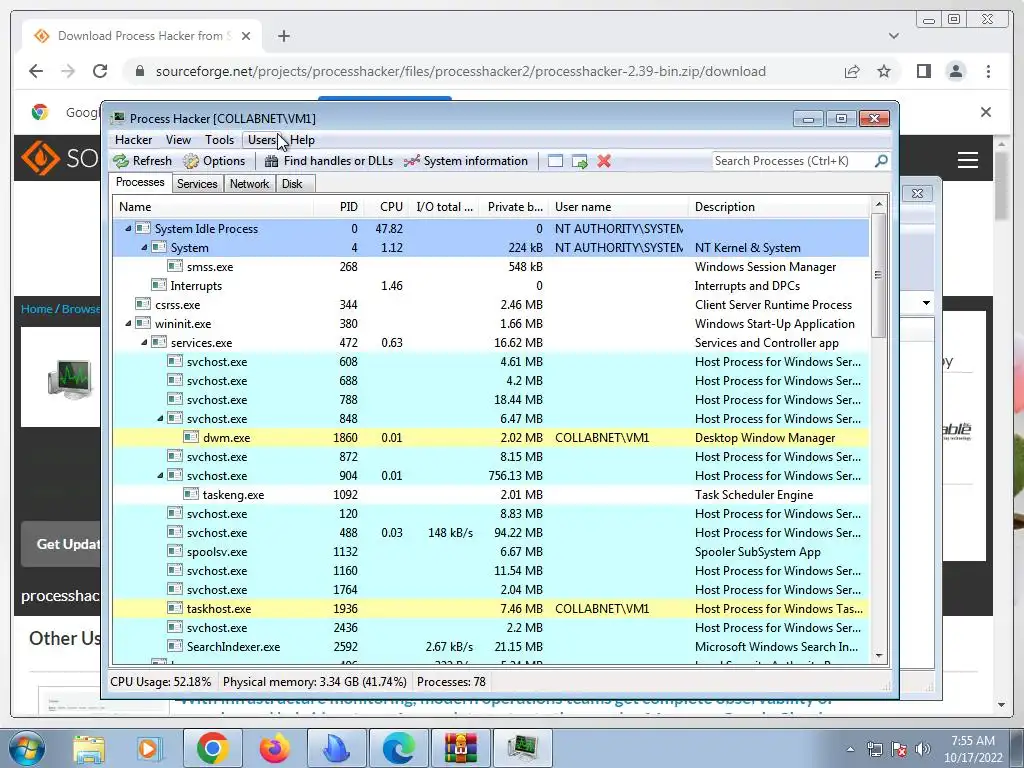
Task: Open the SourceForge hamburger menu
Action: click(967, 160)
